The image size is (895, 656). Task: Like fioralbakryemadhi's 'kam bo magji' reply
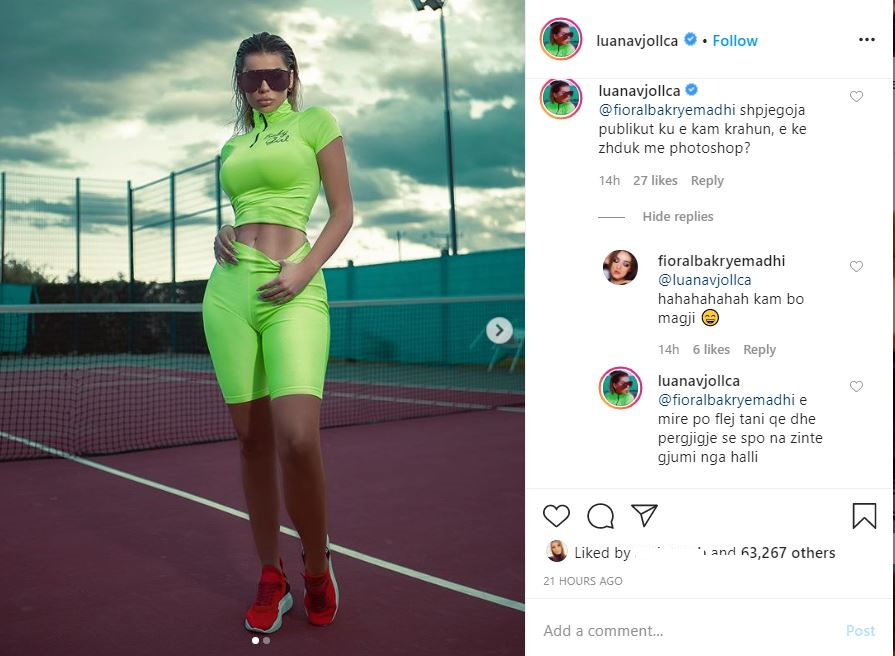[x=856, y=266]
